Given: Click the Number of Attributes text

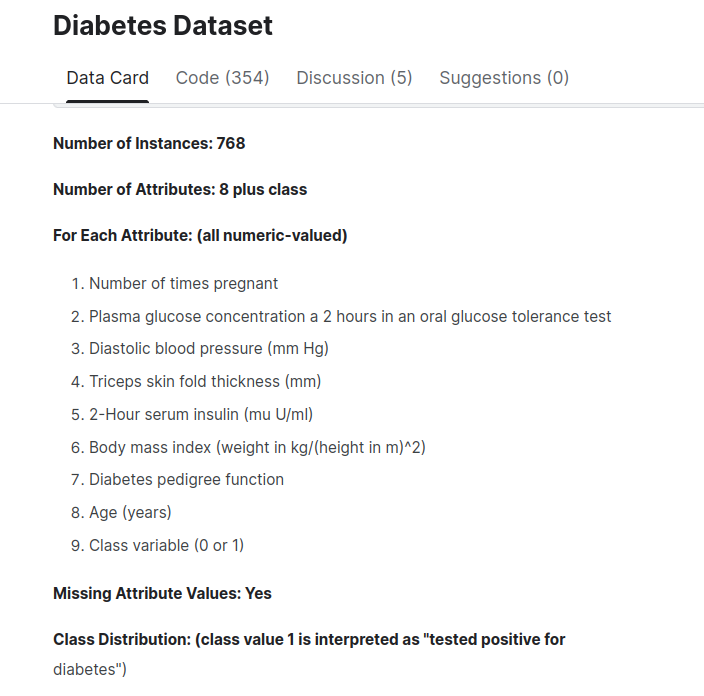Looking at the screenshot, I should tap(180, 189).
